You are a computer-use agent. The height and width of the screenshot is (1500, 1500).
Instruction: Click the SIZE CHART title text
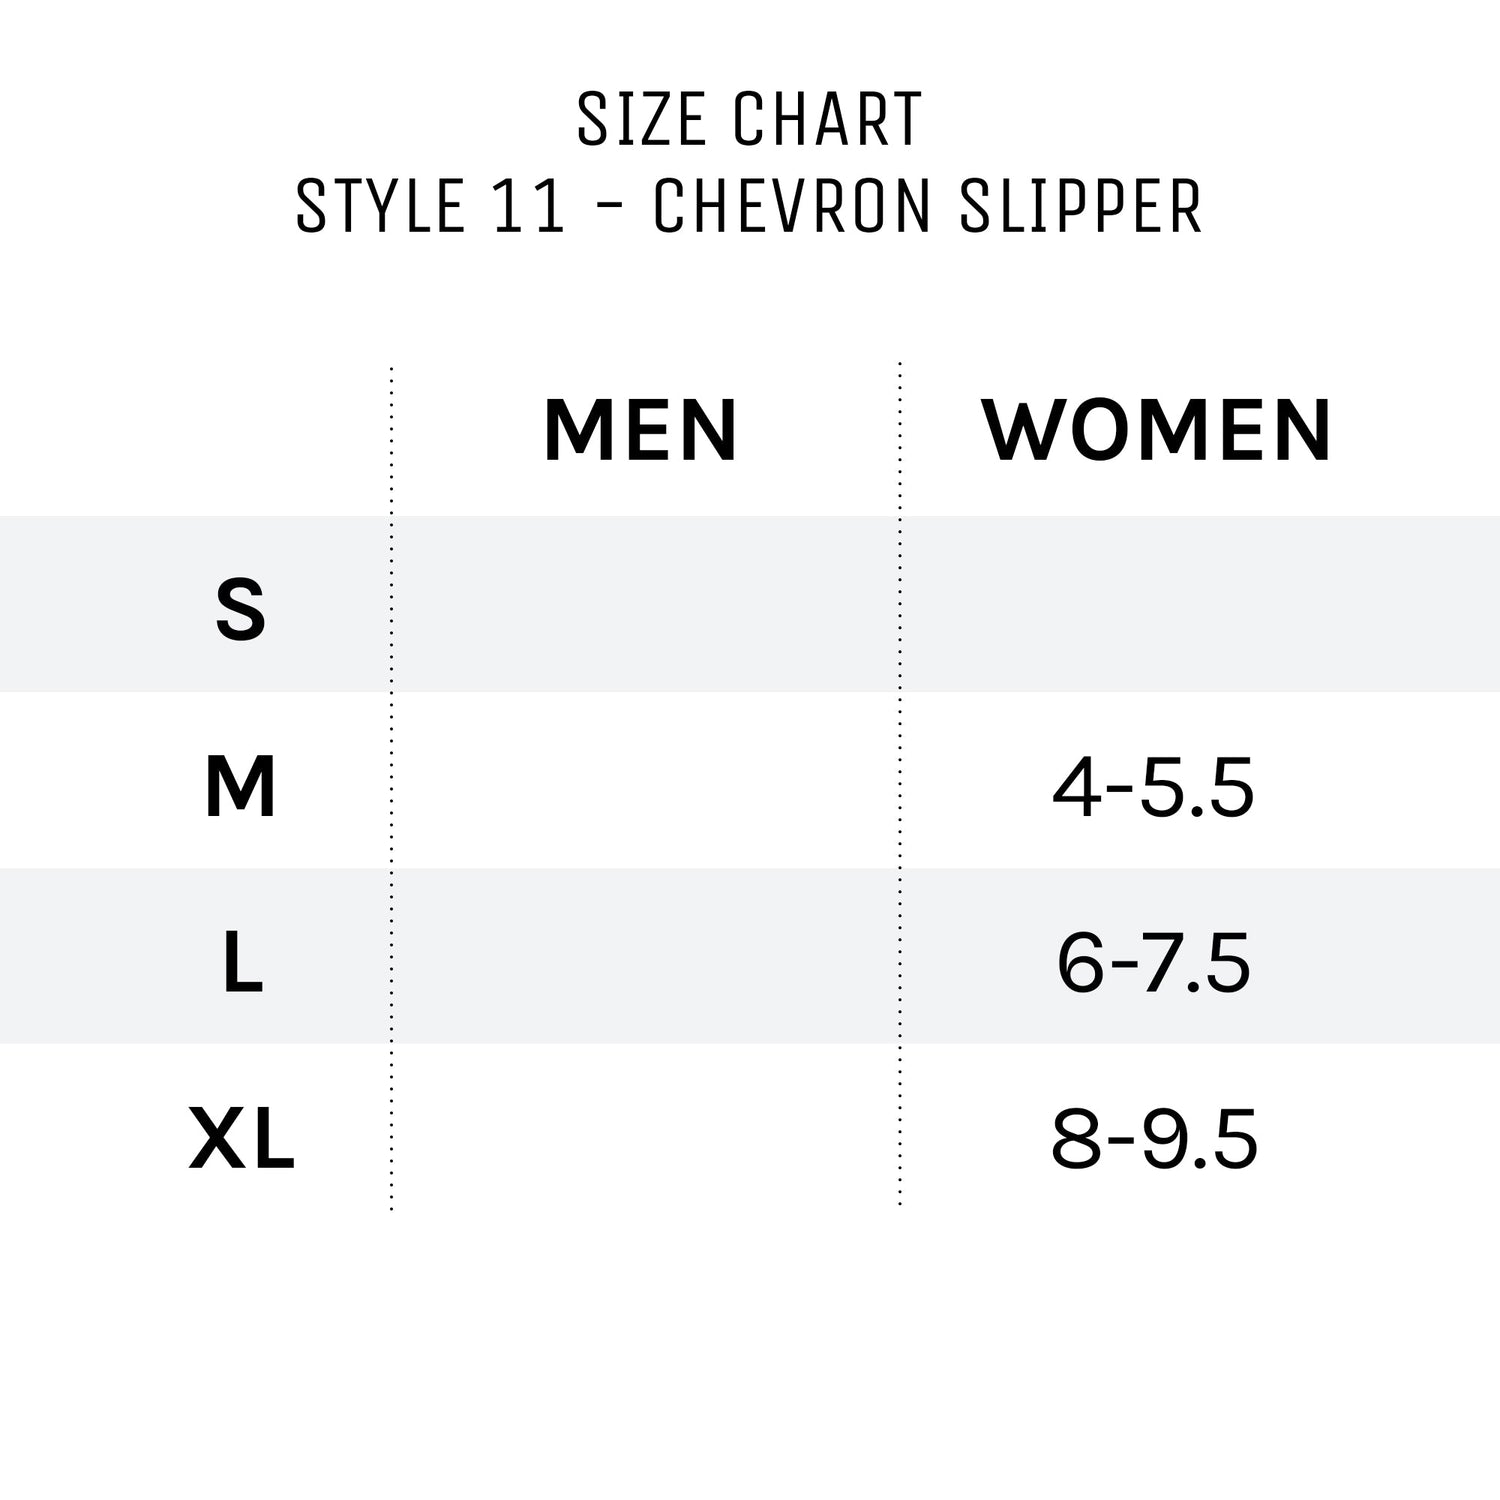(x=749, y=120)
